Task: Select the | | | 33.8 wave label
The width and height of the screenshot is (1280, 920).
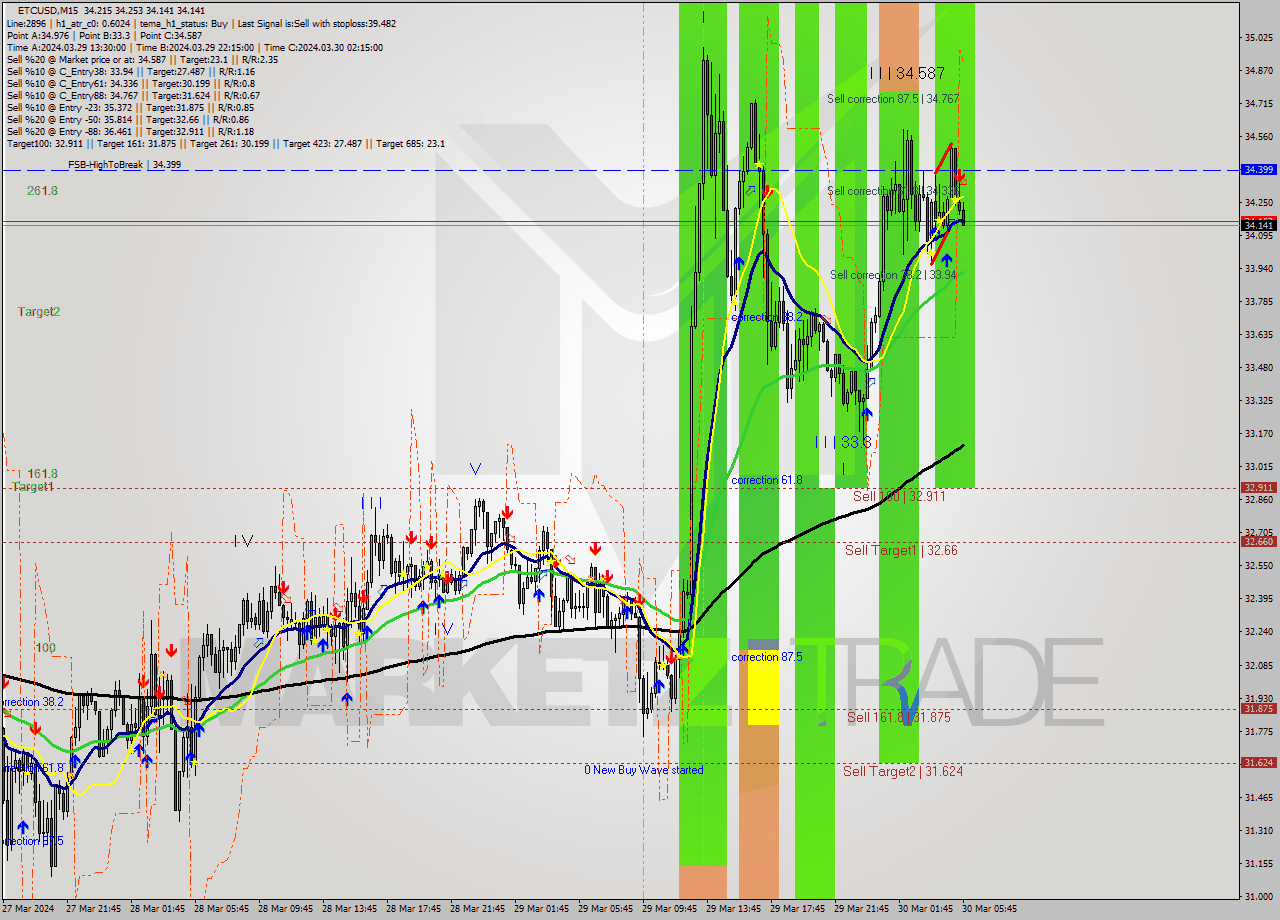Action: 843,441
